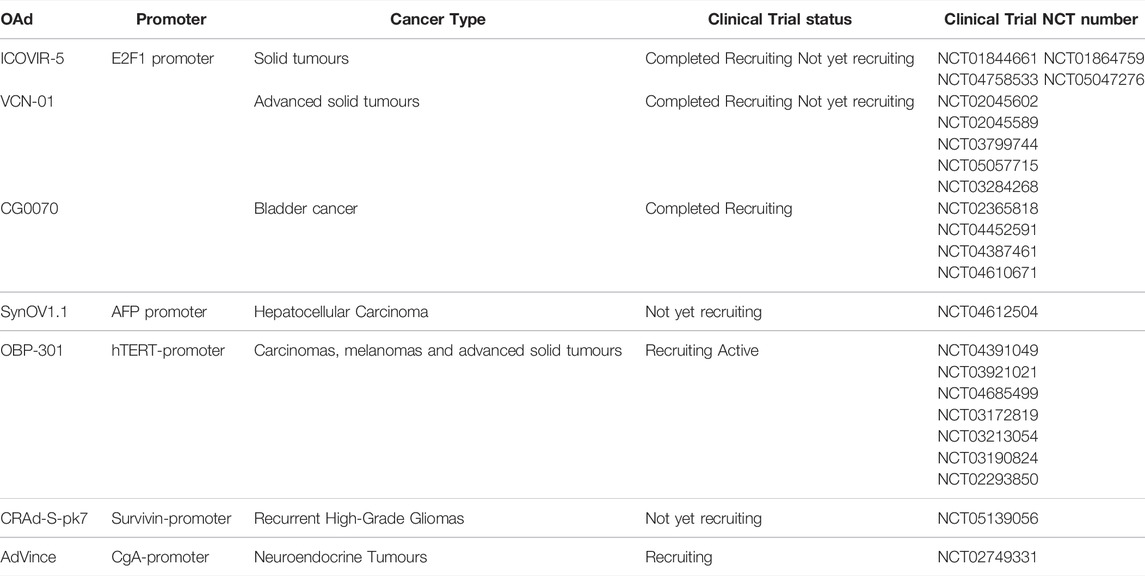Click the VCN-01 entry
The width and height of the screenshot is (1145, 576).
point(28,101)
